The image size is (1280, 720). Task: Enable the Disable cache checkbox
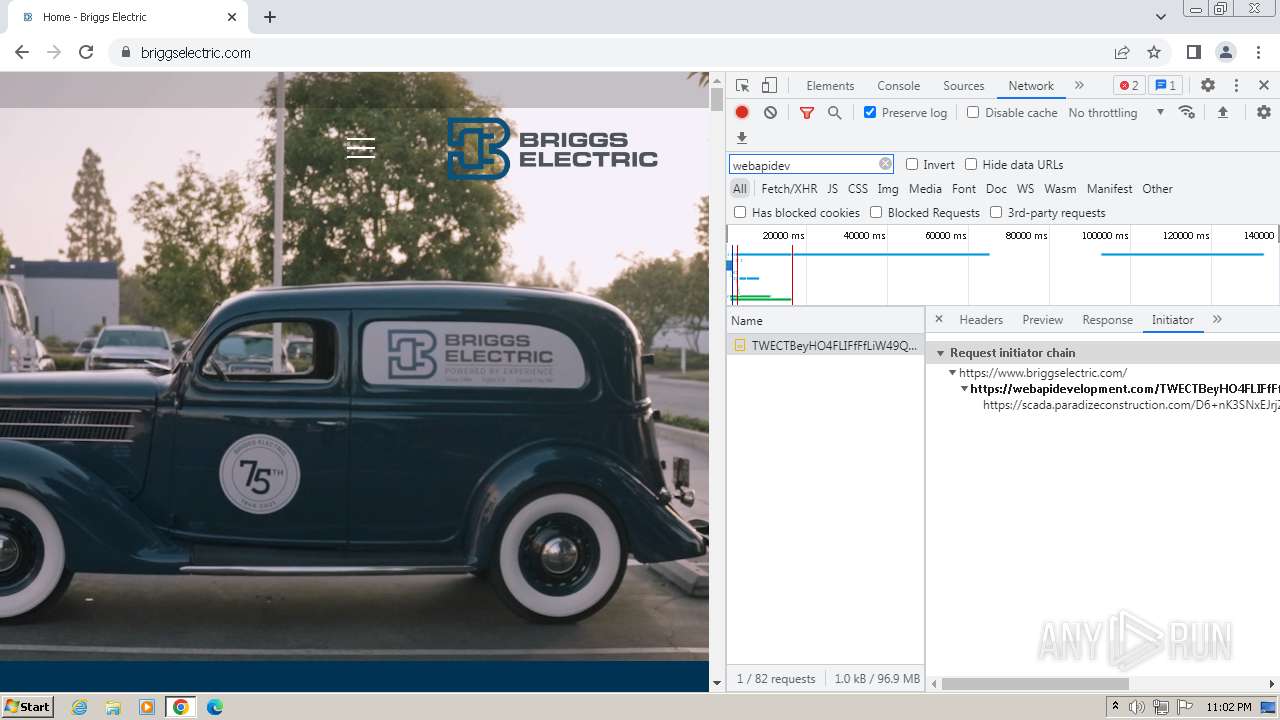coord(973,112)
